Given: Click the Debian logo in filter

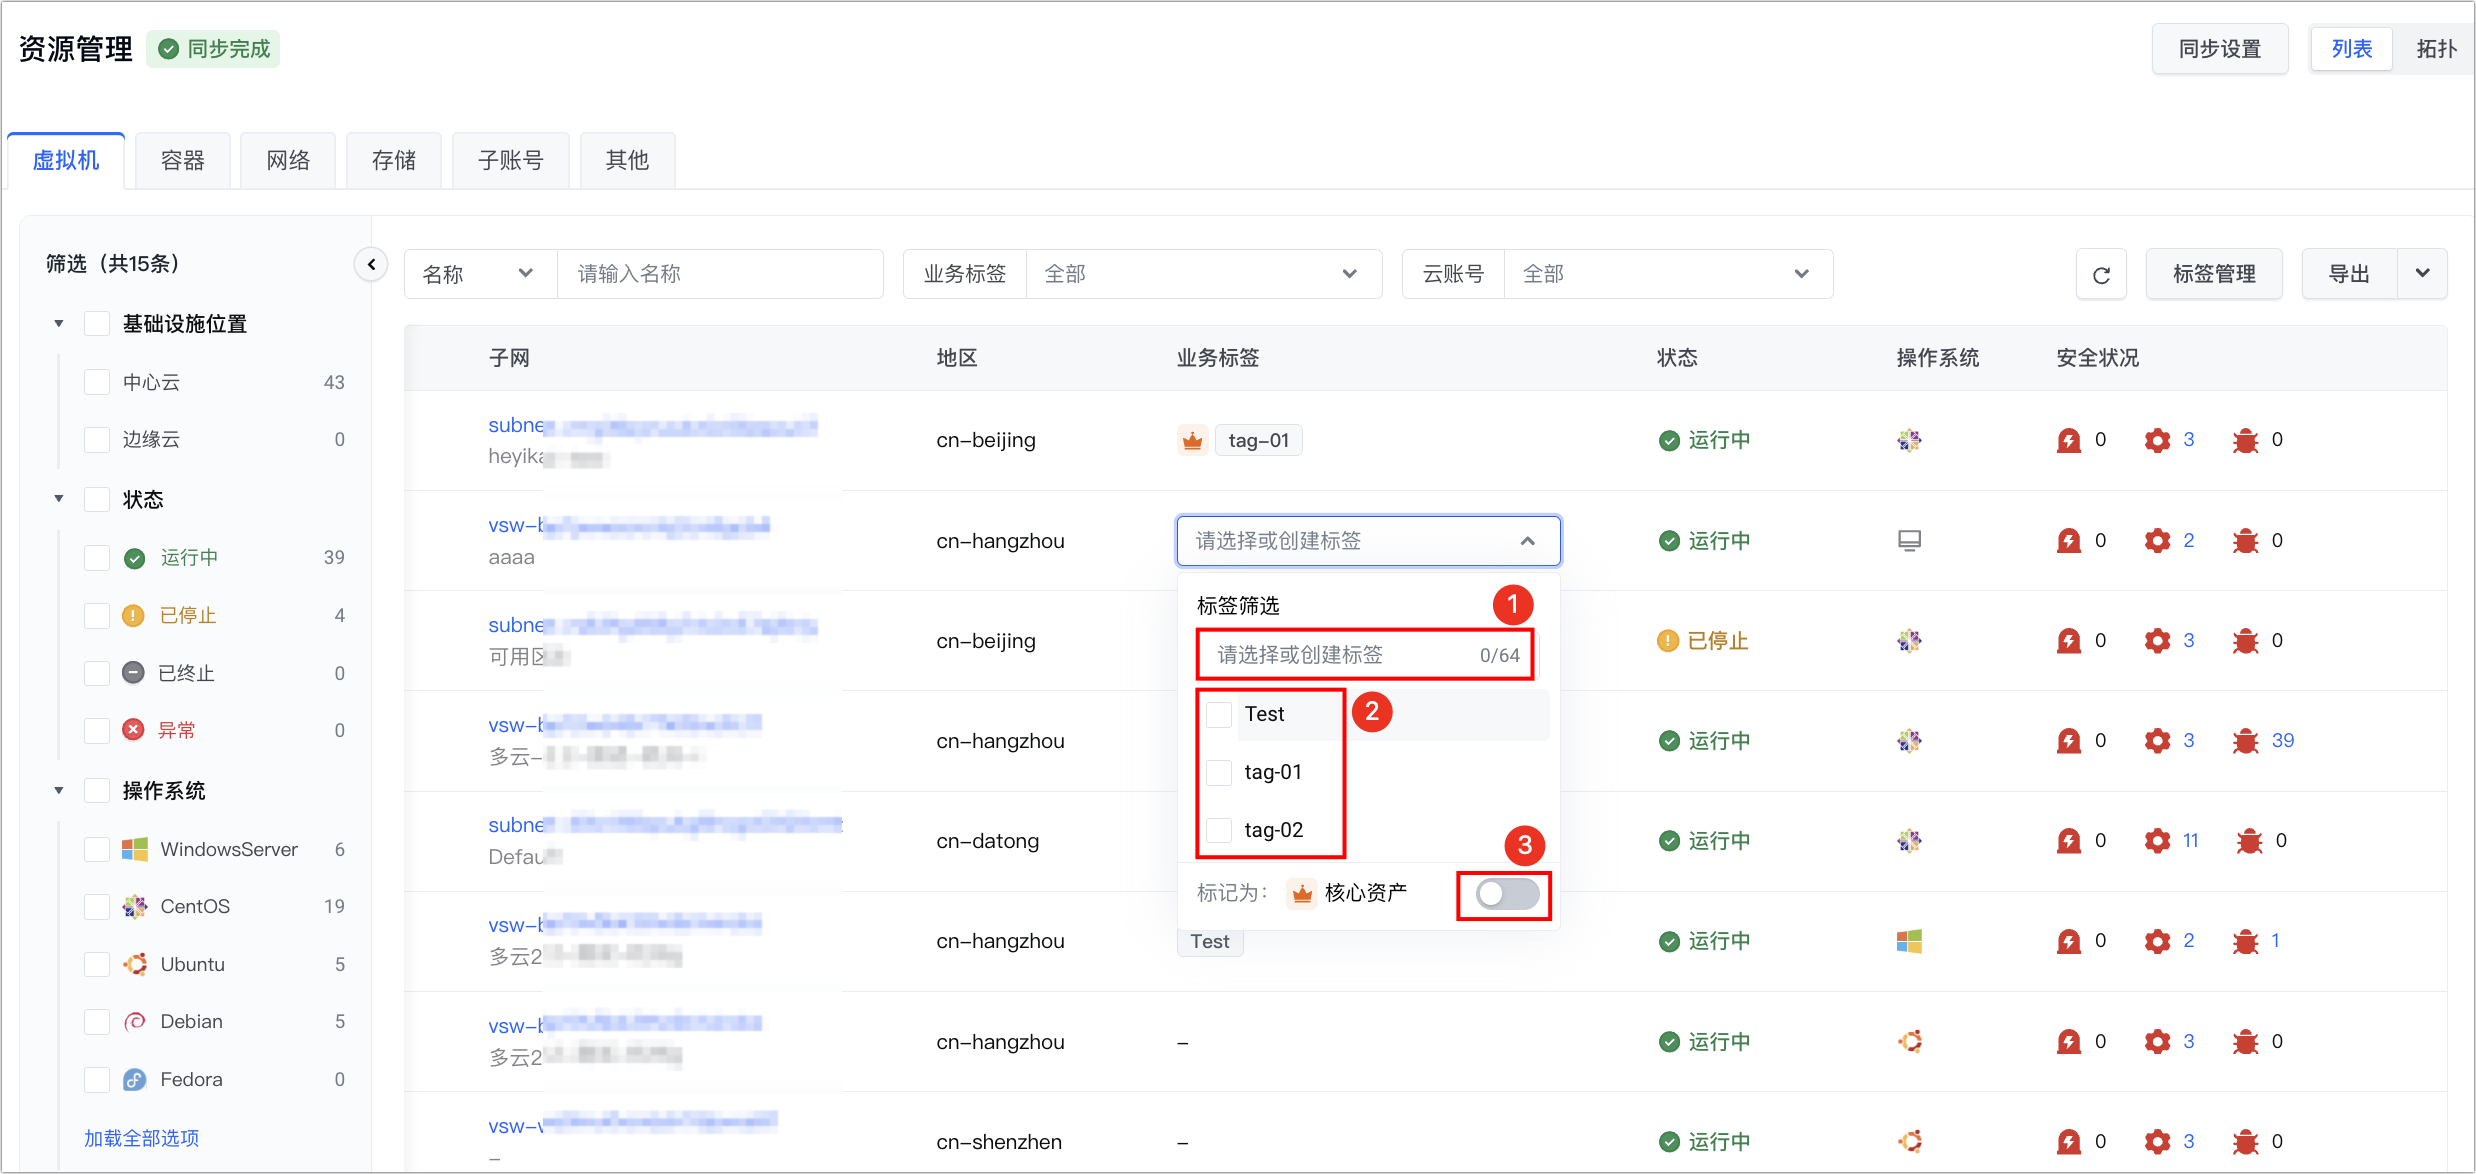Looking at the screenshot, I should coord(134,1022).
